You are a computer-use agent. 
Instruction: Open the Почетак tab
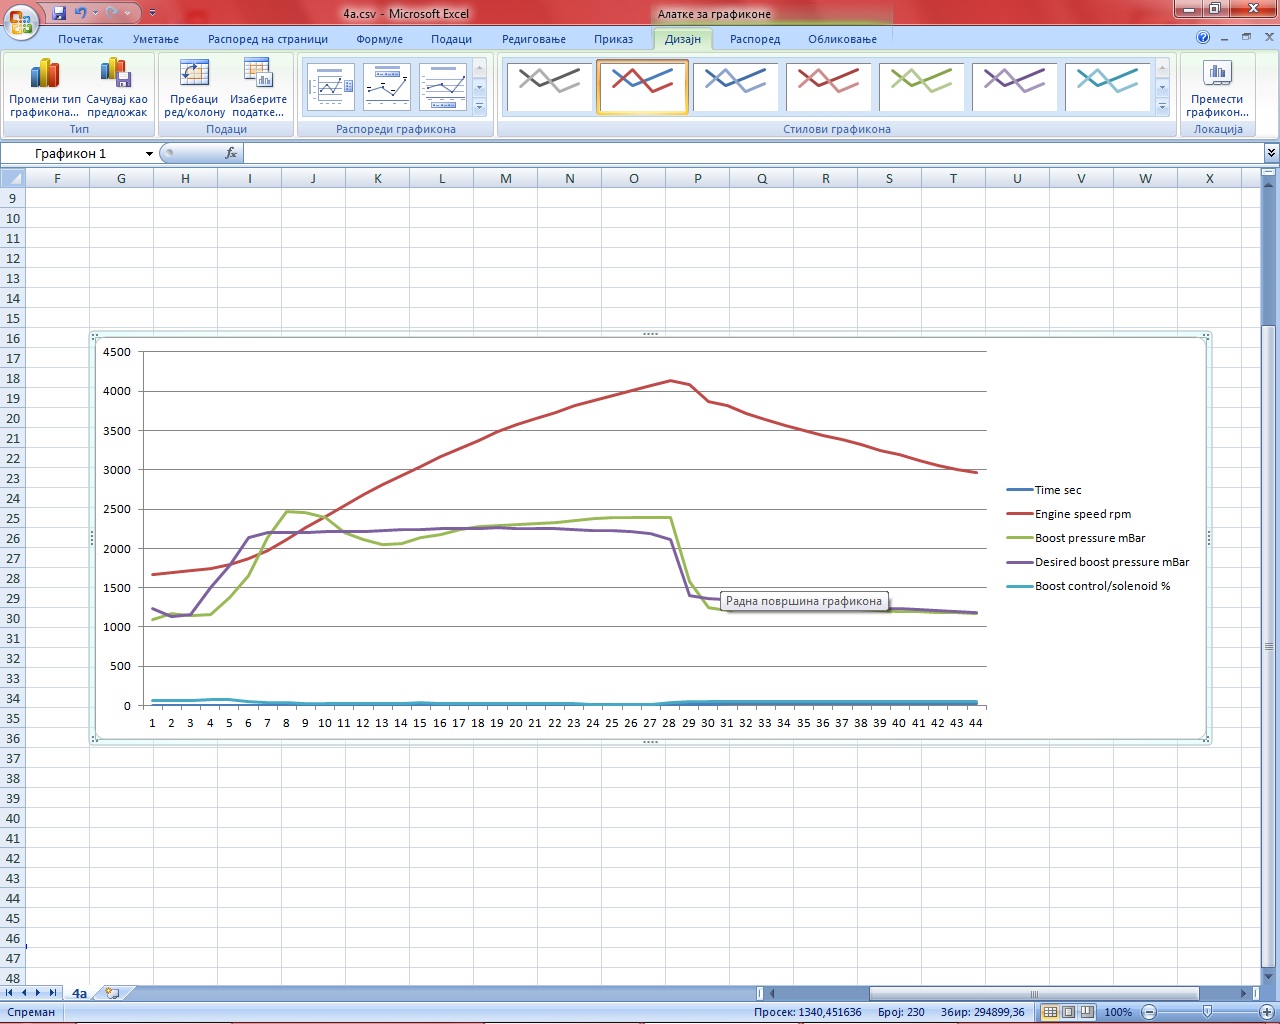pyautogui.click(x=80, y=39)
